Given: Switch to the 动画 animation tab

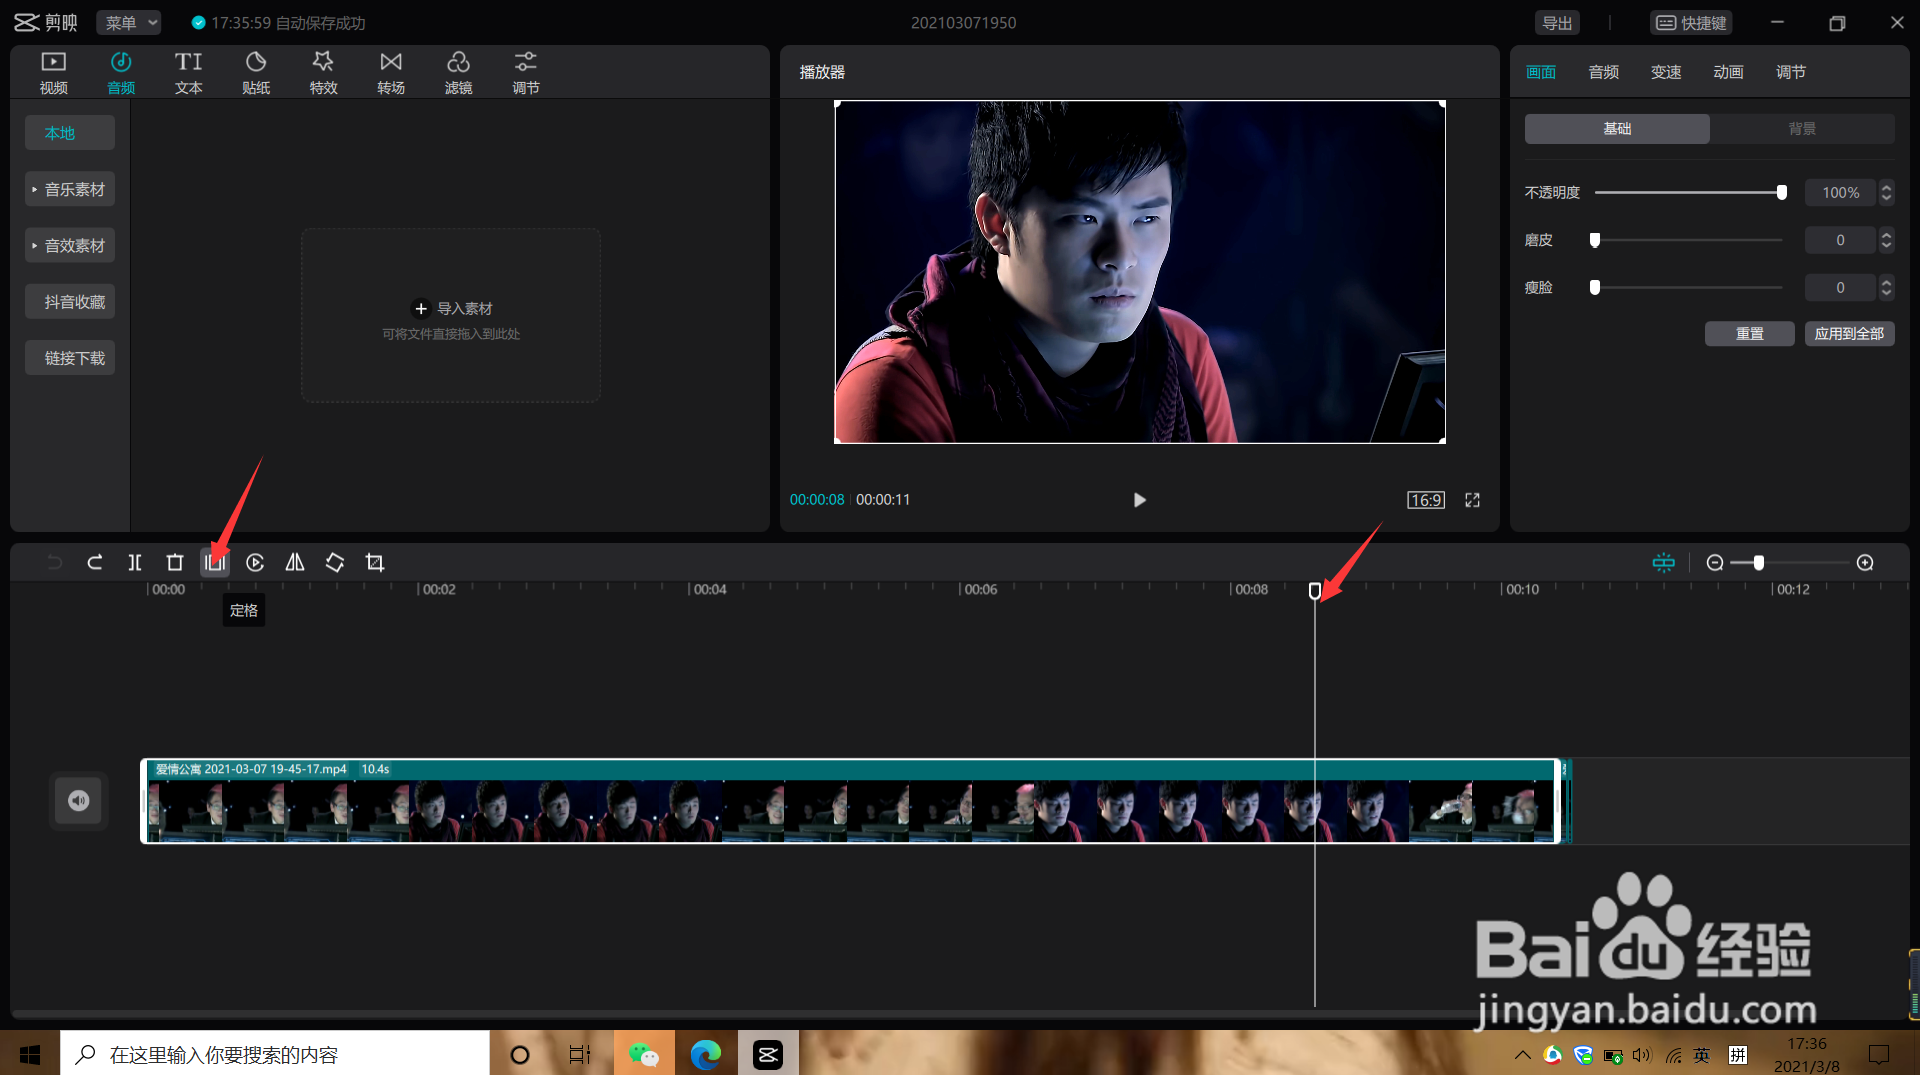Looking at the screenshot, I should (x=1728, y=72).
